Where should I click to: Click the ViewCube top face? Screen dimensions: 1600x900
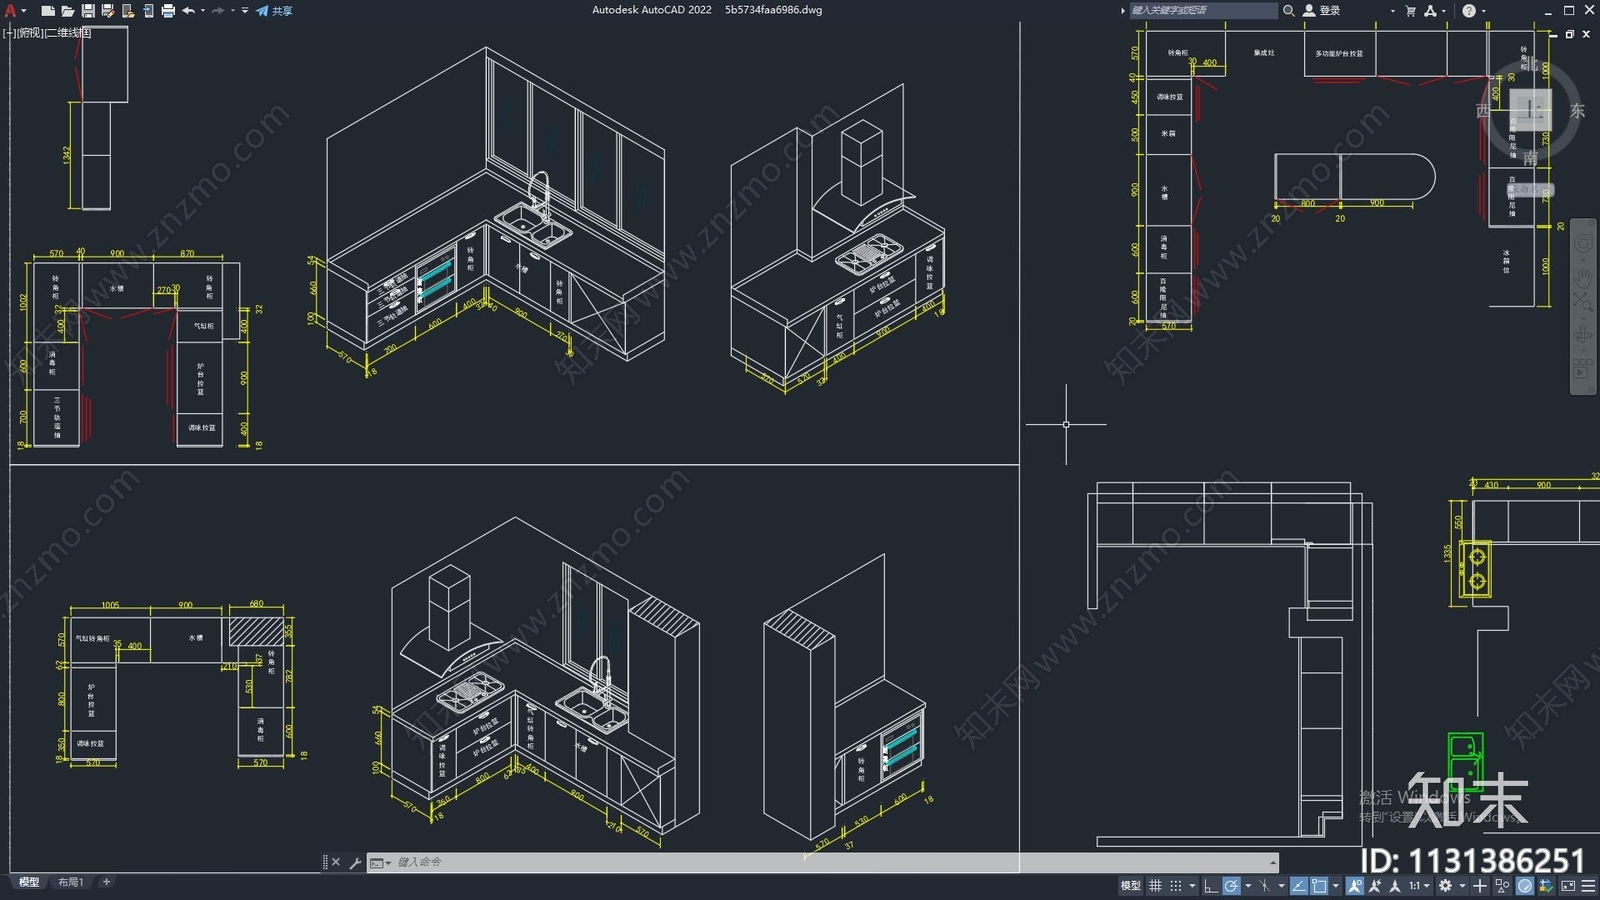(x=1530, y=108)
